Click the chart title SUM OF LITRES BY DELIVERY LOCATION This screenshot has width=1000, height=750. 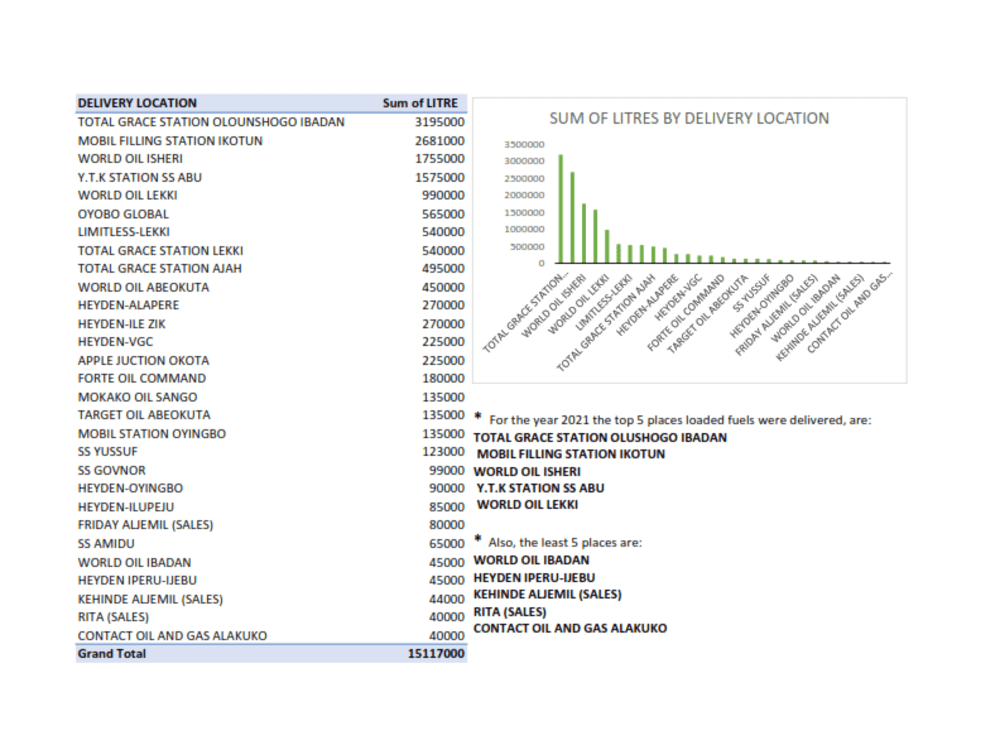coord(689,119)
